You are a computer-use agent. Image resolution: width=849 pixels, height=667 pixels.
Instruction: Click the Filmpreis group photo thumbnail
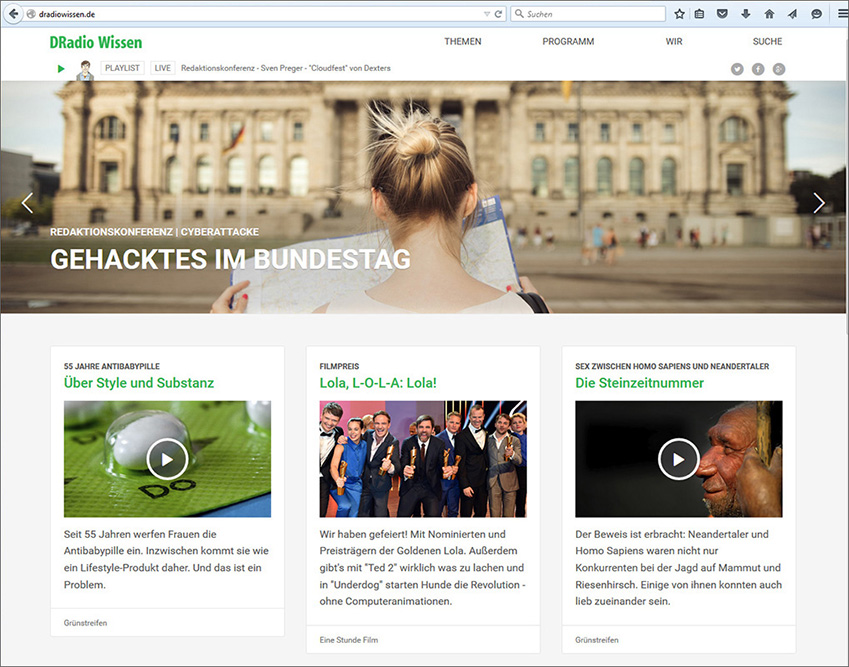(x=423, y=459)
